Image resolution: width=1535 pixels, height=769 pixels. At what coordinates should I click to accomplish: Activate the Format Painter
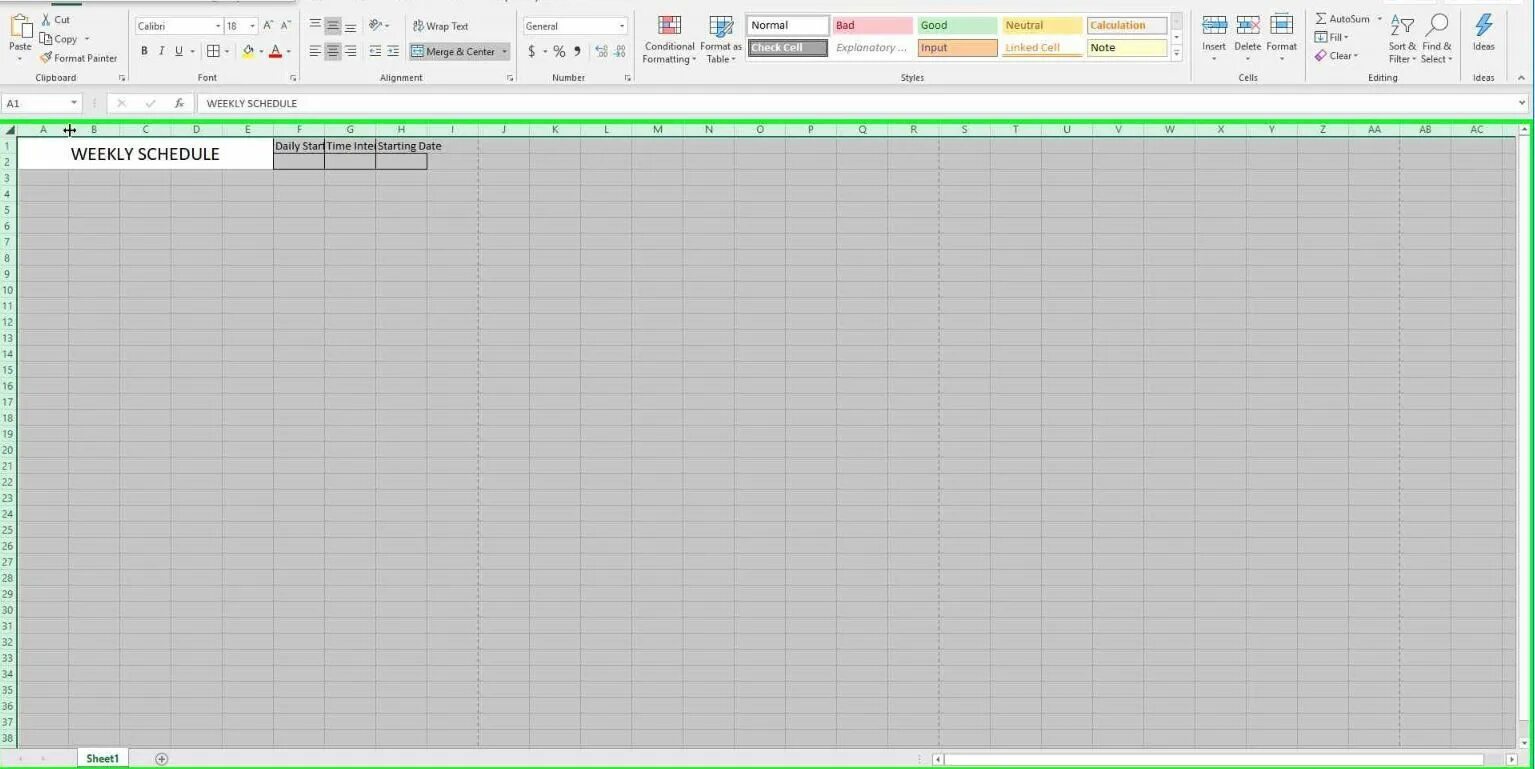coord(79,58)
